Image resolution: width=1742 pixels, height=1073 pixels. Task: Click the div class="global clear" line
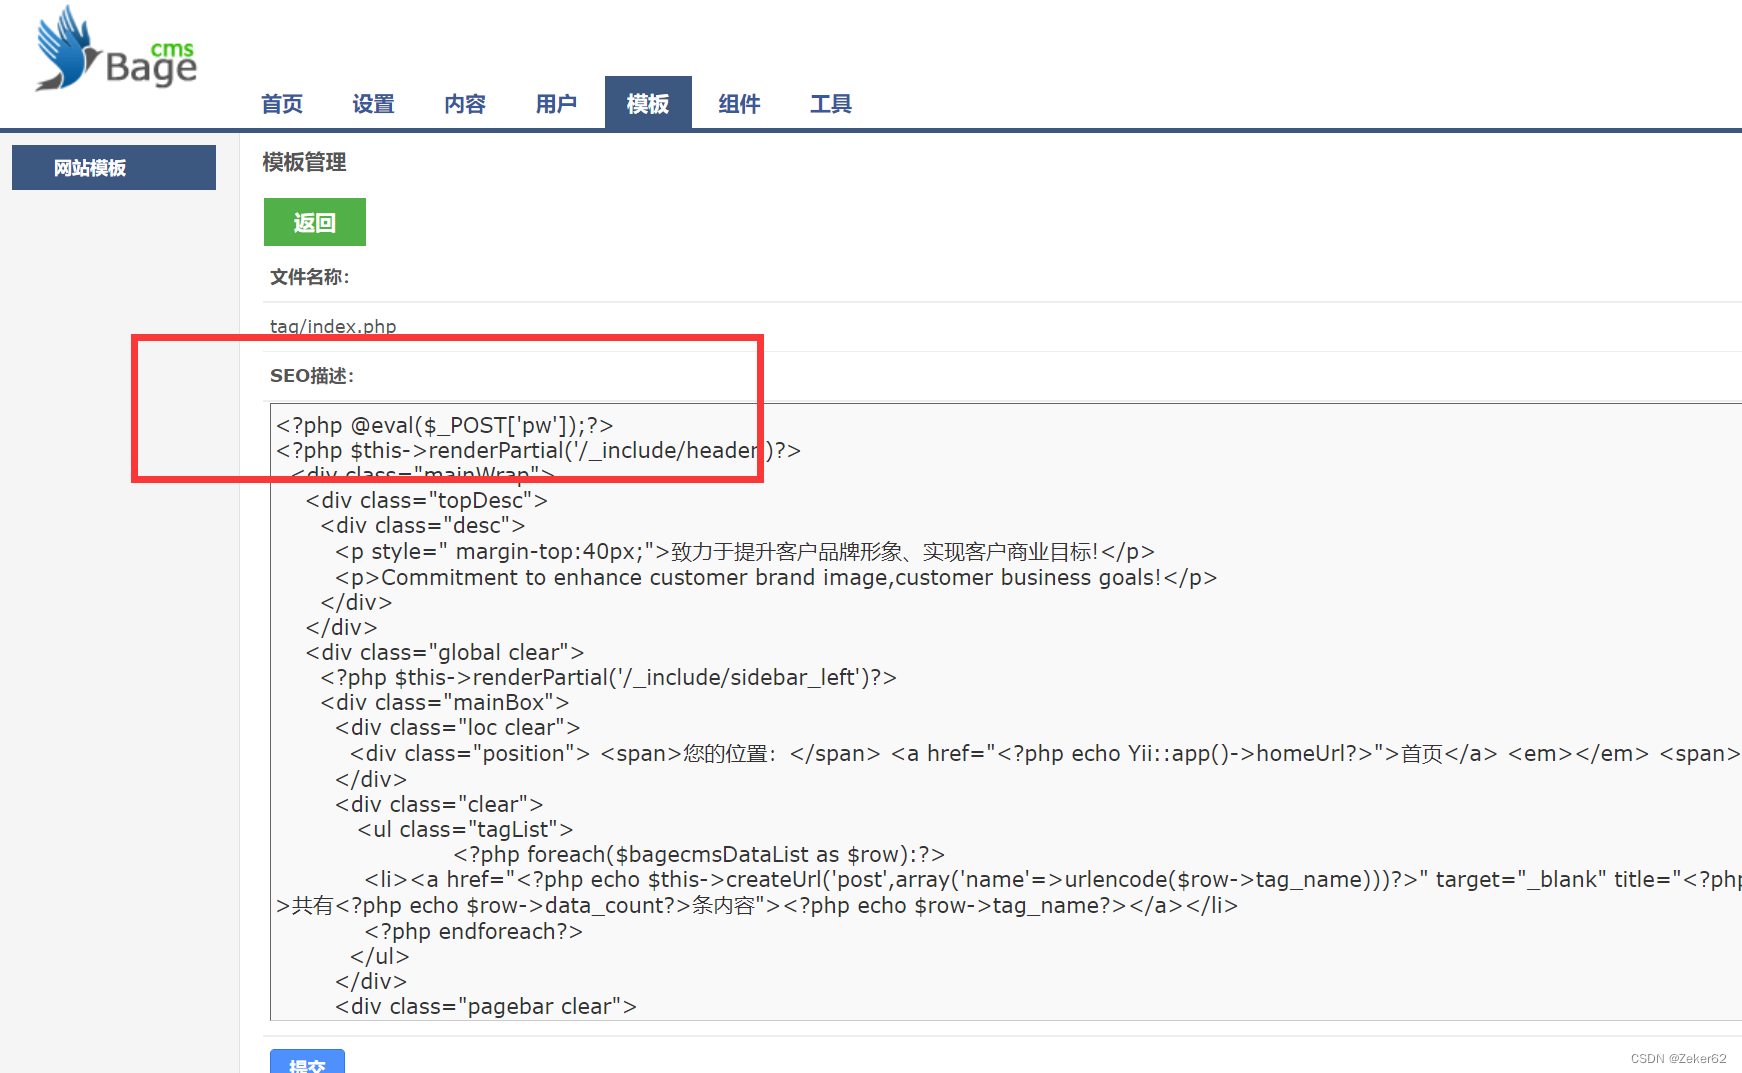(445, 652)
